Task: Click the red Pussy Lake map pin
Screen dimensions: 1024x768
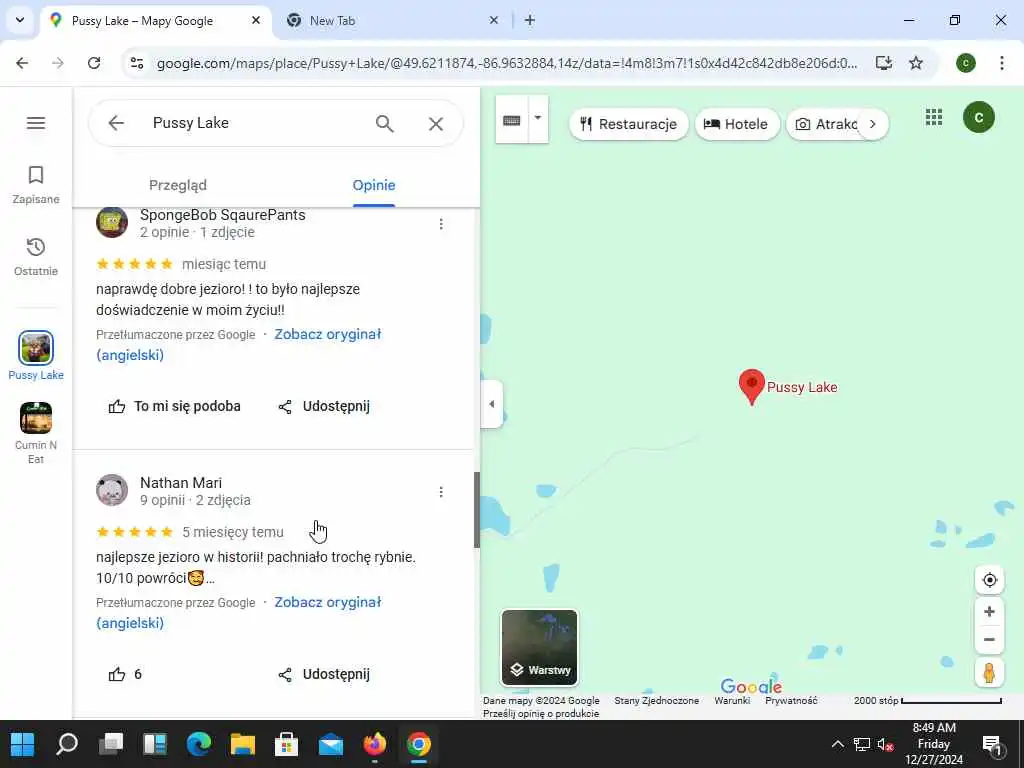Action: [752, 387]
